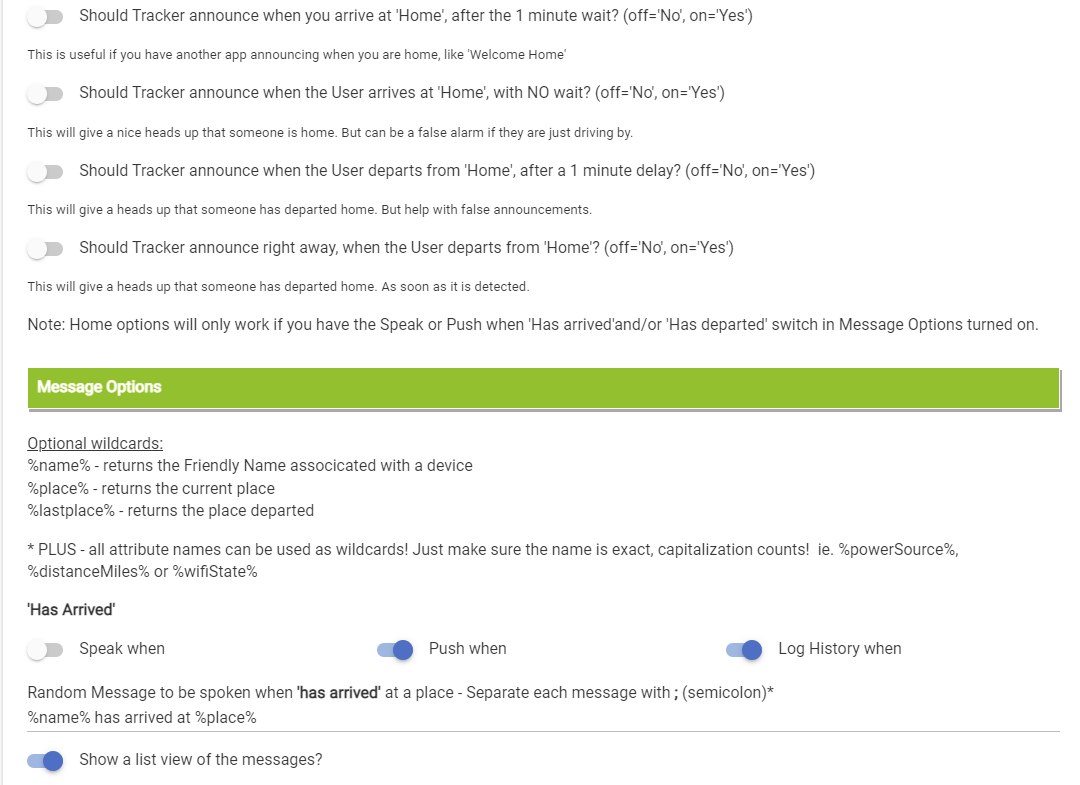The width and height of the screenshot is (1080, 785).
Task: Disable the 'Push when' switch
Action: coord(395,650)
